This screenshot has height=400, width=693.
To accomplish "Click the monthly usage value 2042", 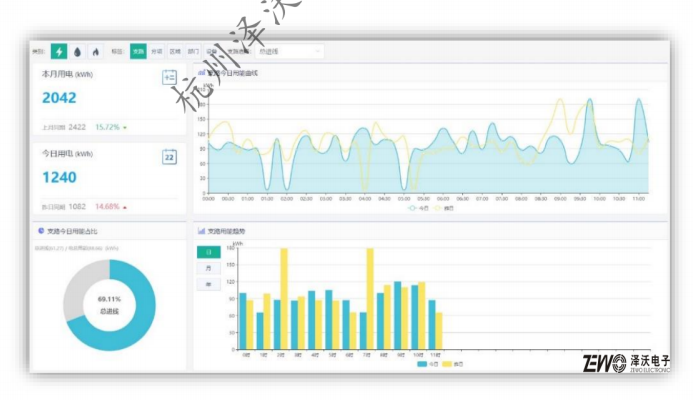I will pyautogui.click(x=59, y=98).
